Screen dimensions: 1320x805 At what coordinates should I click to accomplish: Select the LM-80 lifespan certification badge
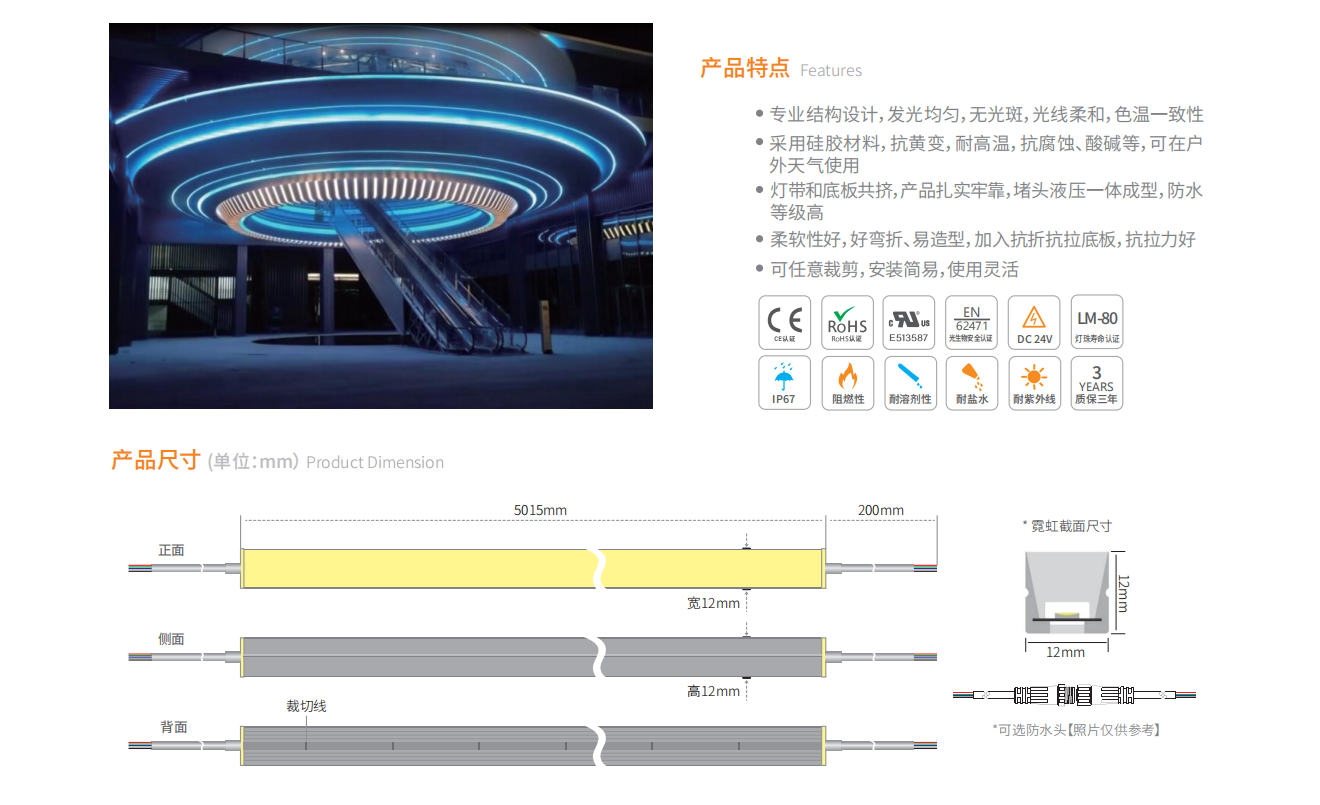1096,322
